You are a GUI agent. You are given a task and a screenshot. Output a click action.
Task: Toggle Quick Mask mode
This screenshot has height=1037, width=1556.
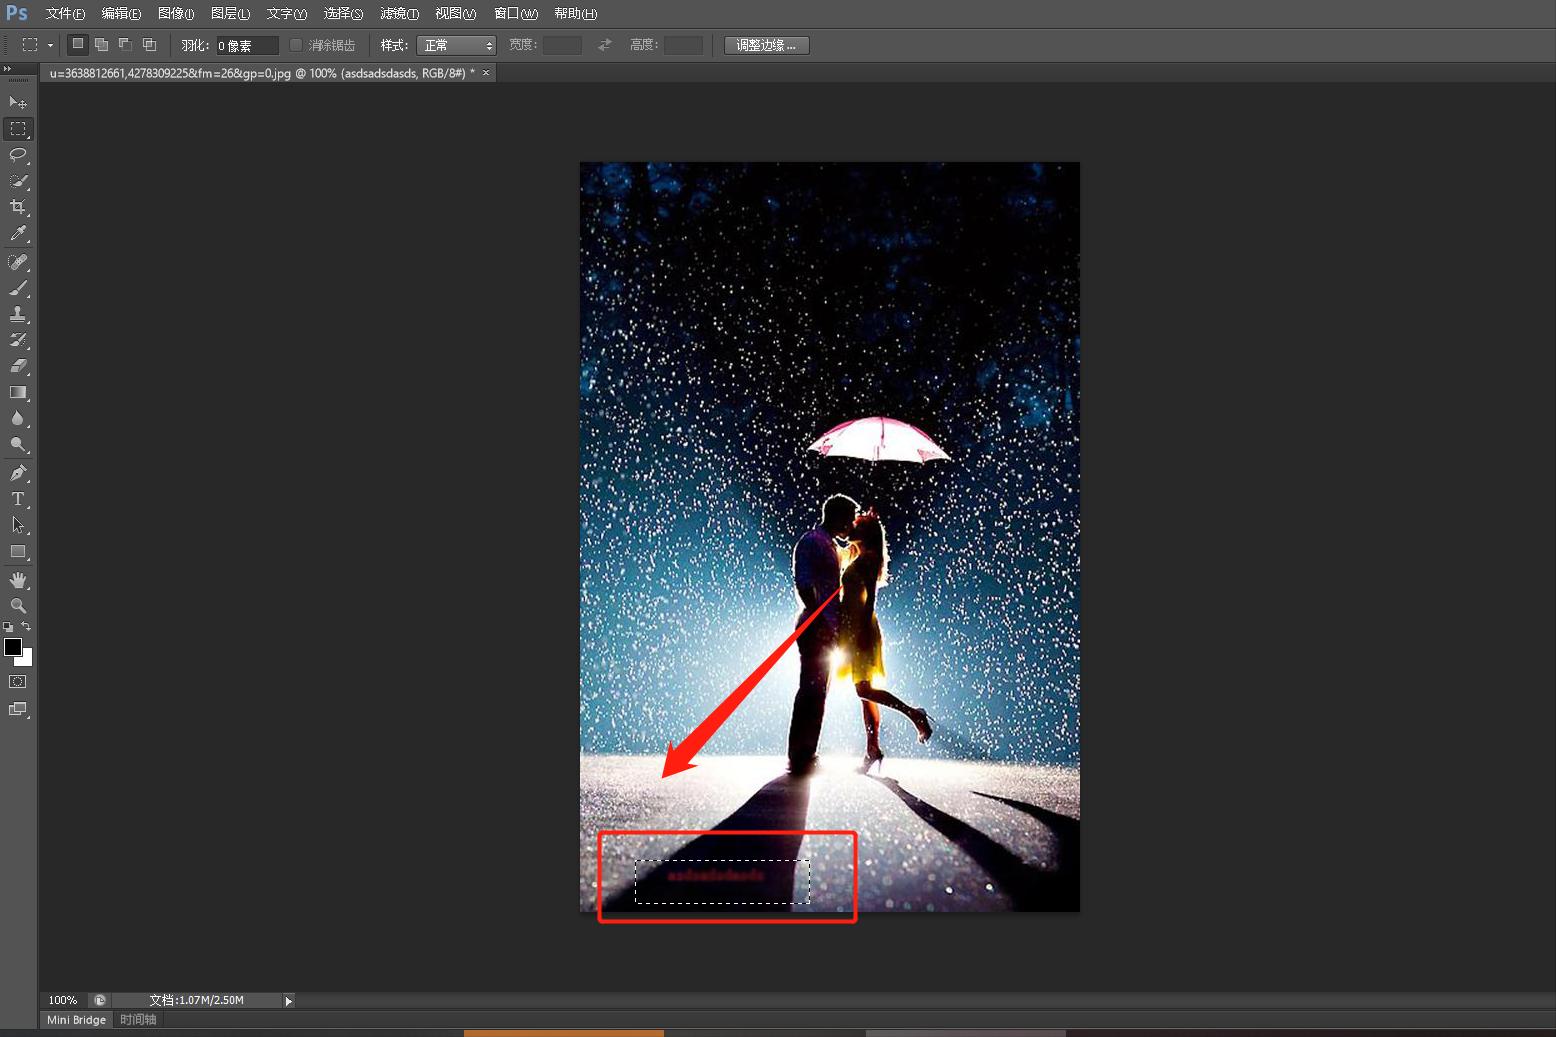[x=18, y=682]
